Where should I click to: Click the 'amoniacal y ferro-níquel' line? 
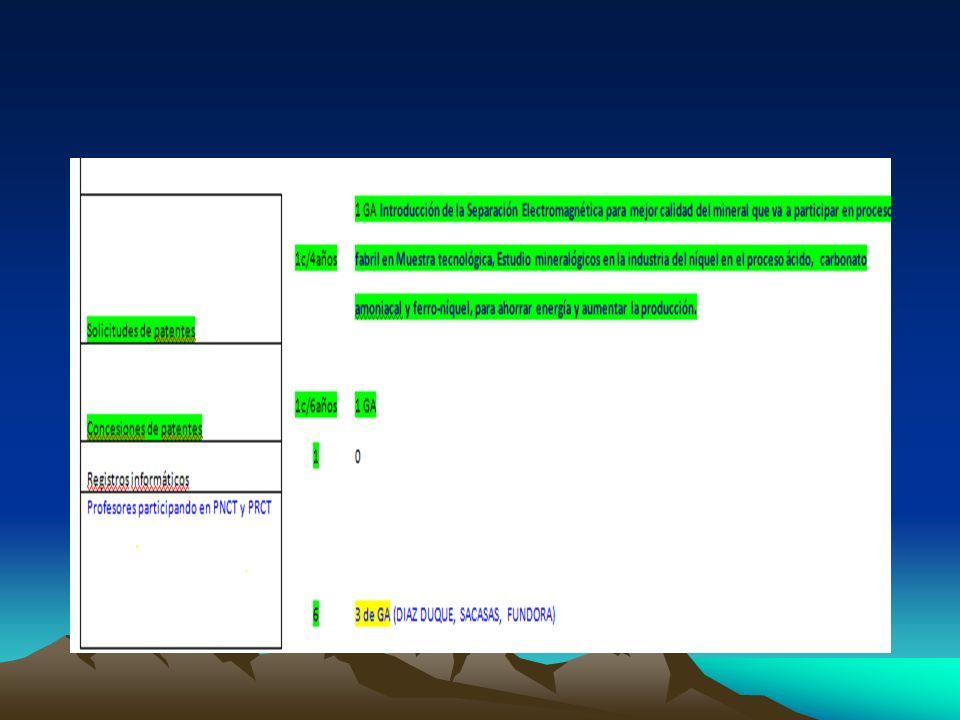coord(525,307)
